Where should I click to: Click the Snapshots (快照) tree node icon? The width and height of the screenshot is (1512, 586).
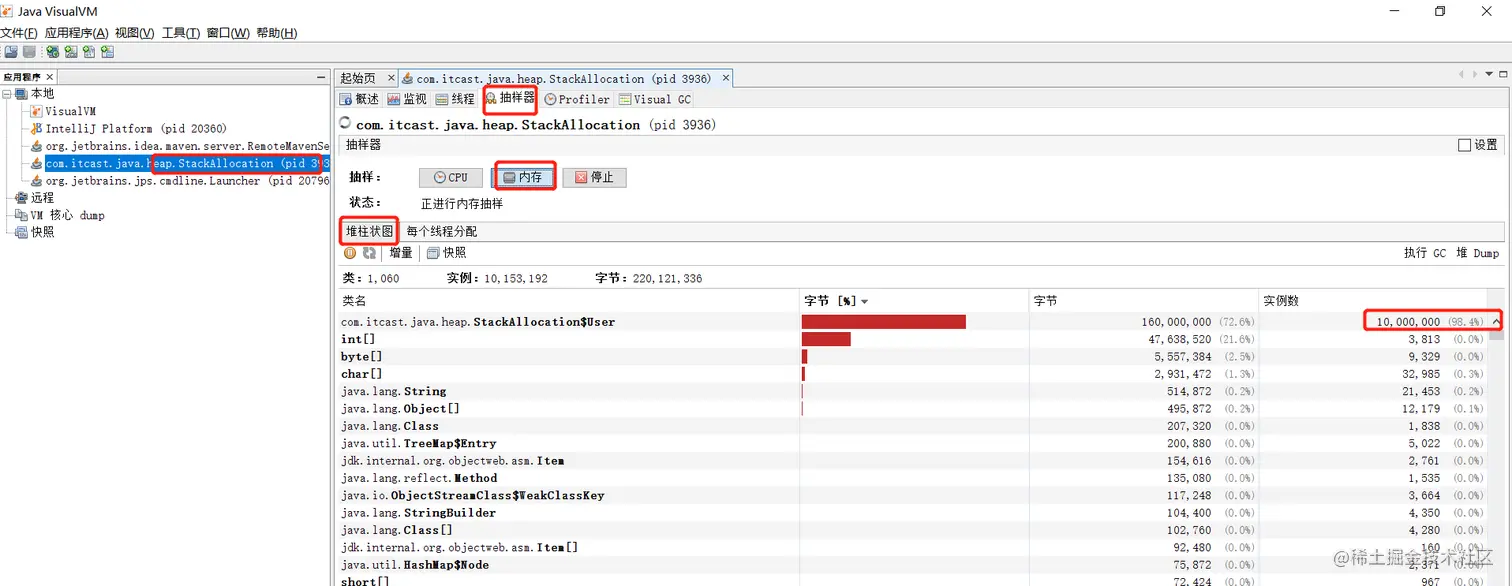(21, 232)
